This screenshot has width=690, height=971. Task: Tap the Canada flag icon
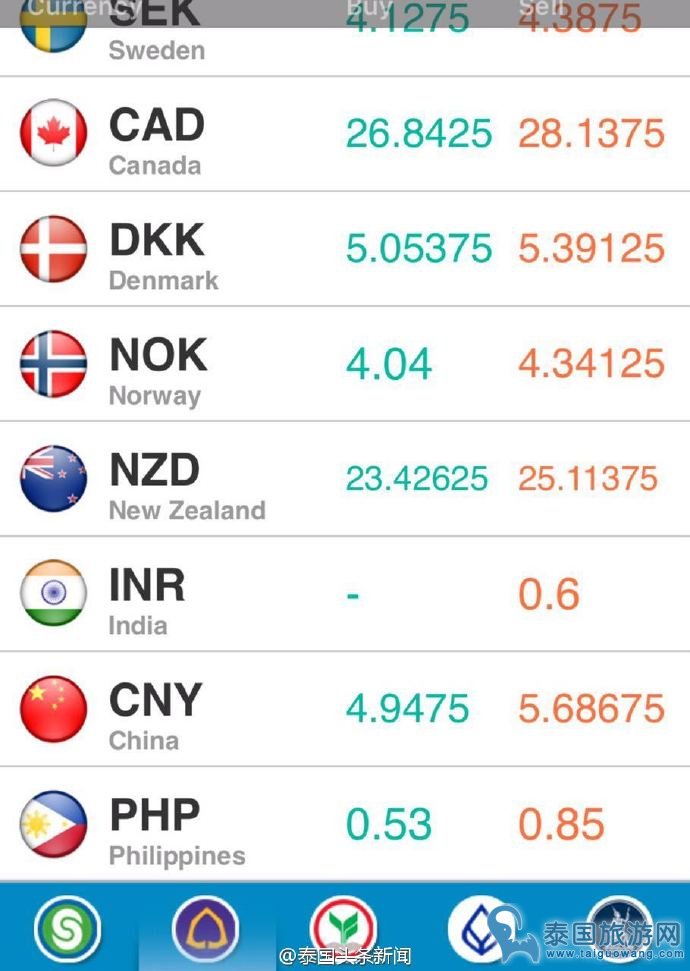pos(53,133)
